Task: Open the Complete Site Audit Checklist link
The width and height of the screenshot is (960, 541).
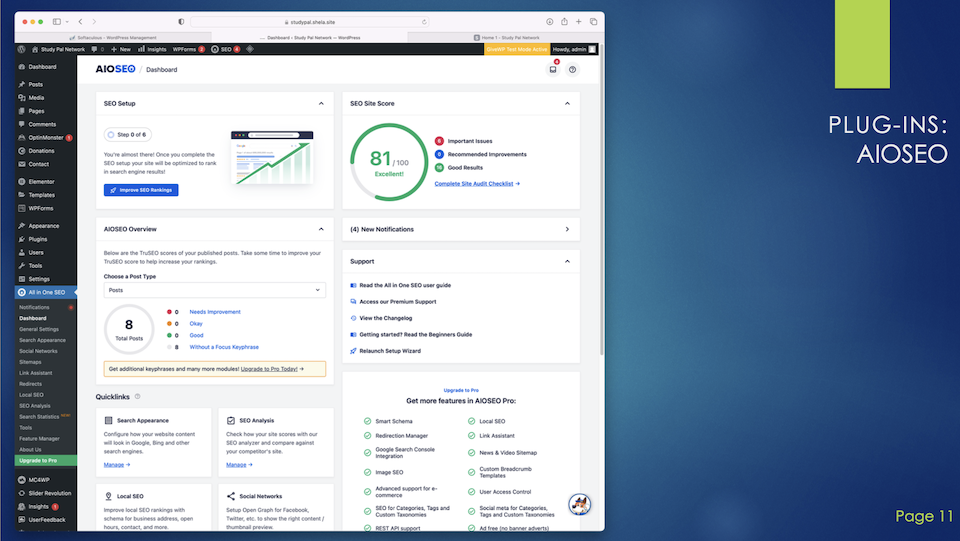Action: pyautogui.click(x=477, y=184)
